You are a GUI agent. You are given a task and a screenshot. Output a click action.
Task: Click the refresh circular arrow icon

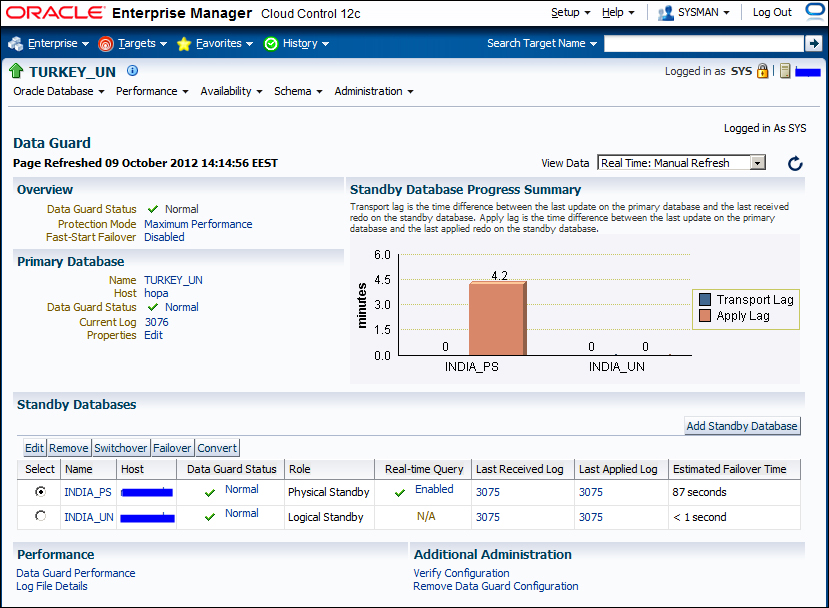pos(795,163)
